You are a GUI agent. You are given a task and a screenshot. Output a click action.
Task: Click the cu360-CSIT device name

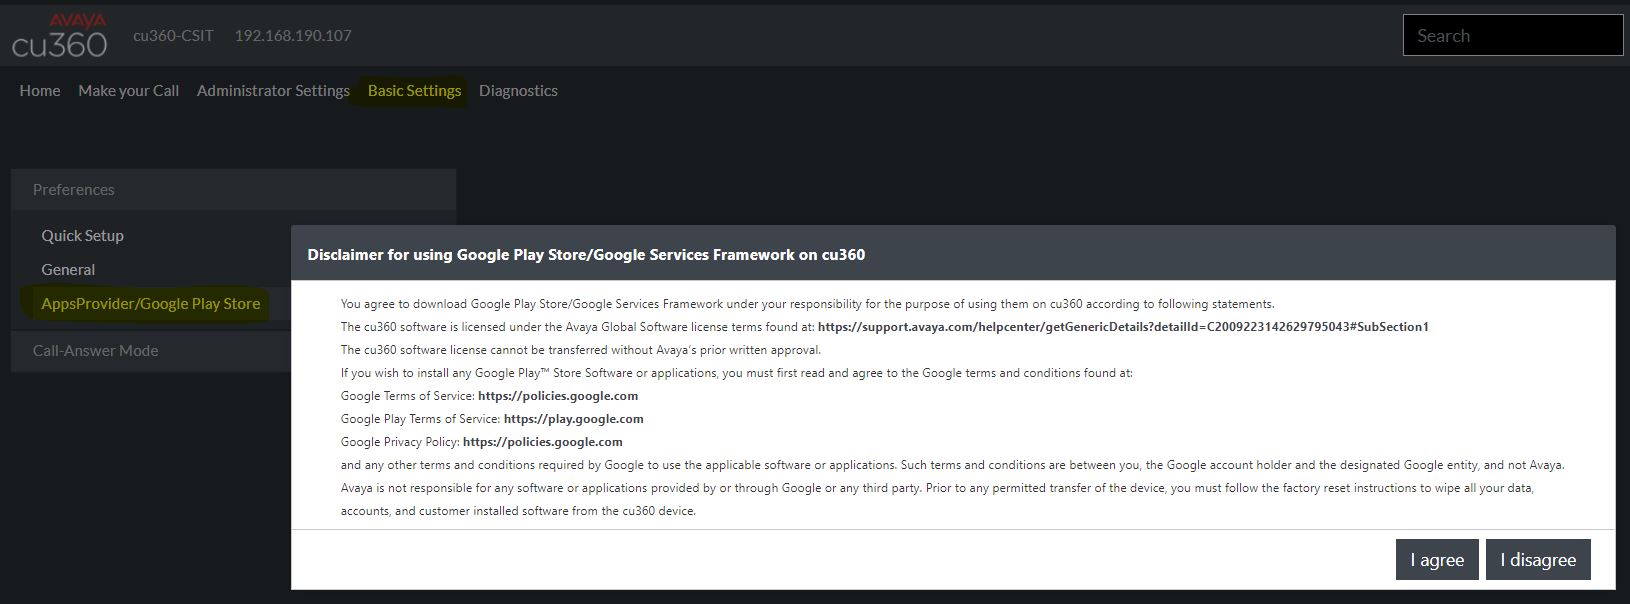(173, 35)
